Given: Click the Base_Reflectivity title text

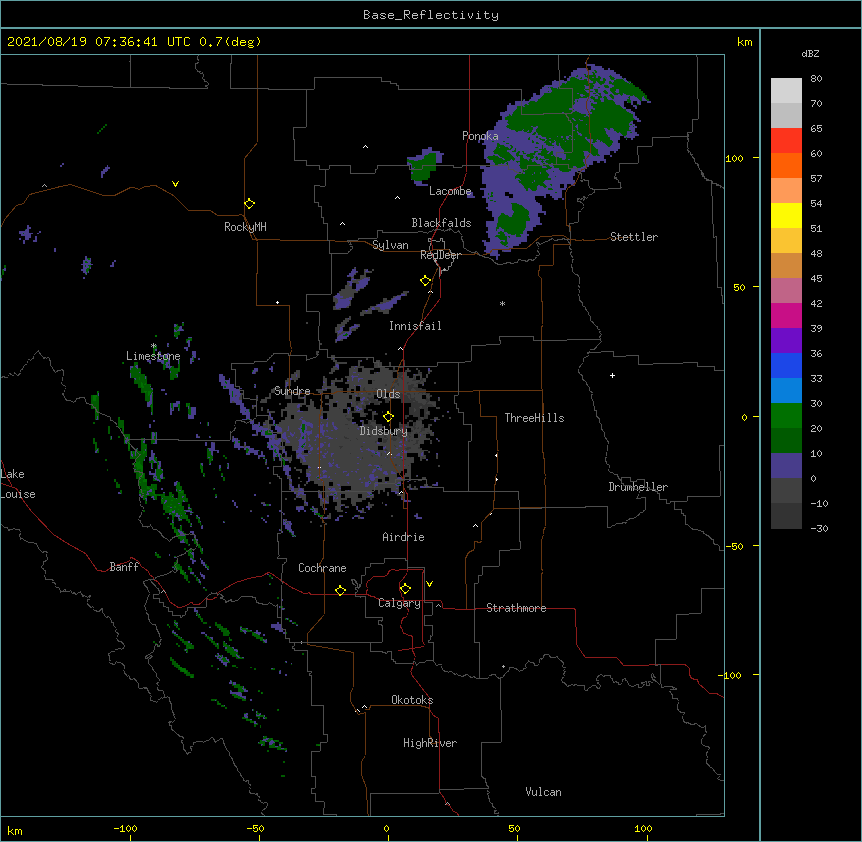Looking at the screenshot, I should click(x=431, y=15).
